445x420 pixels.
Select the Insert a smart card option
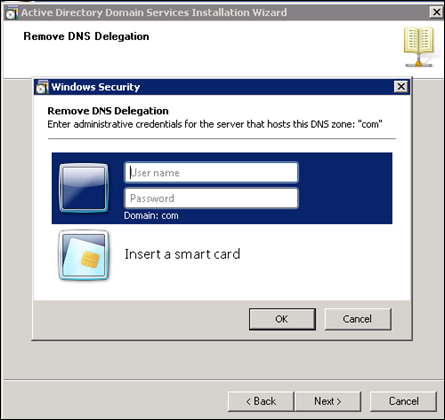click(x=182, y=254)
